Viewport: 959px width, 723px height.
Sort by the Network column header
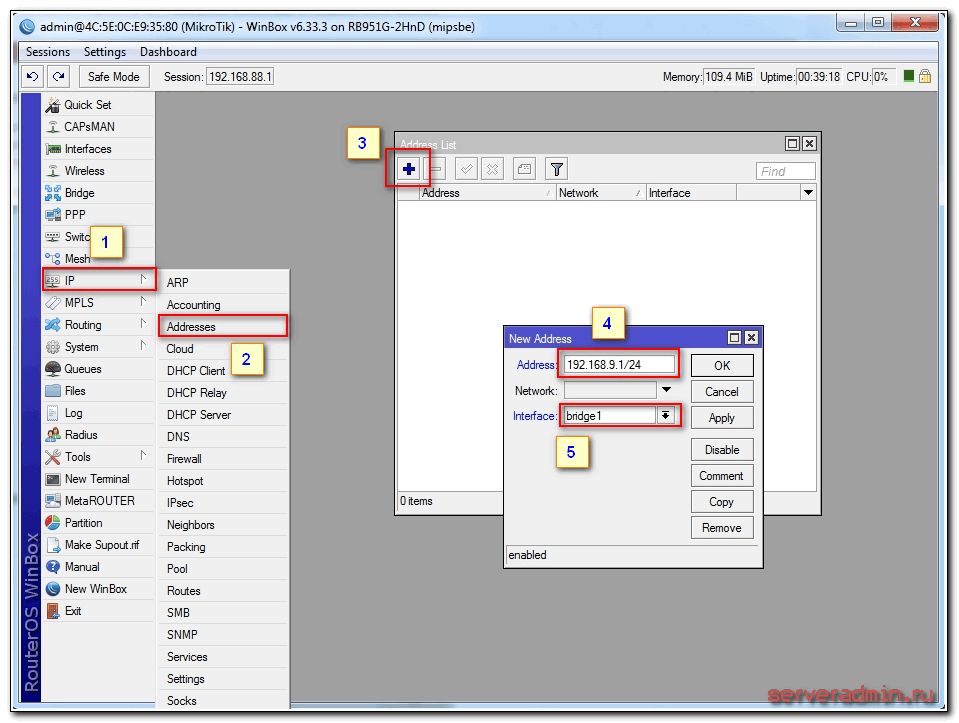click(601, 193)
